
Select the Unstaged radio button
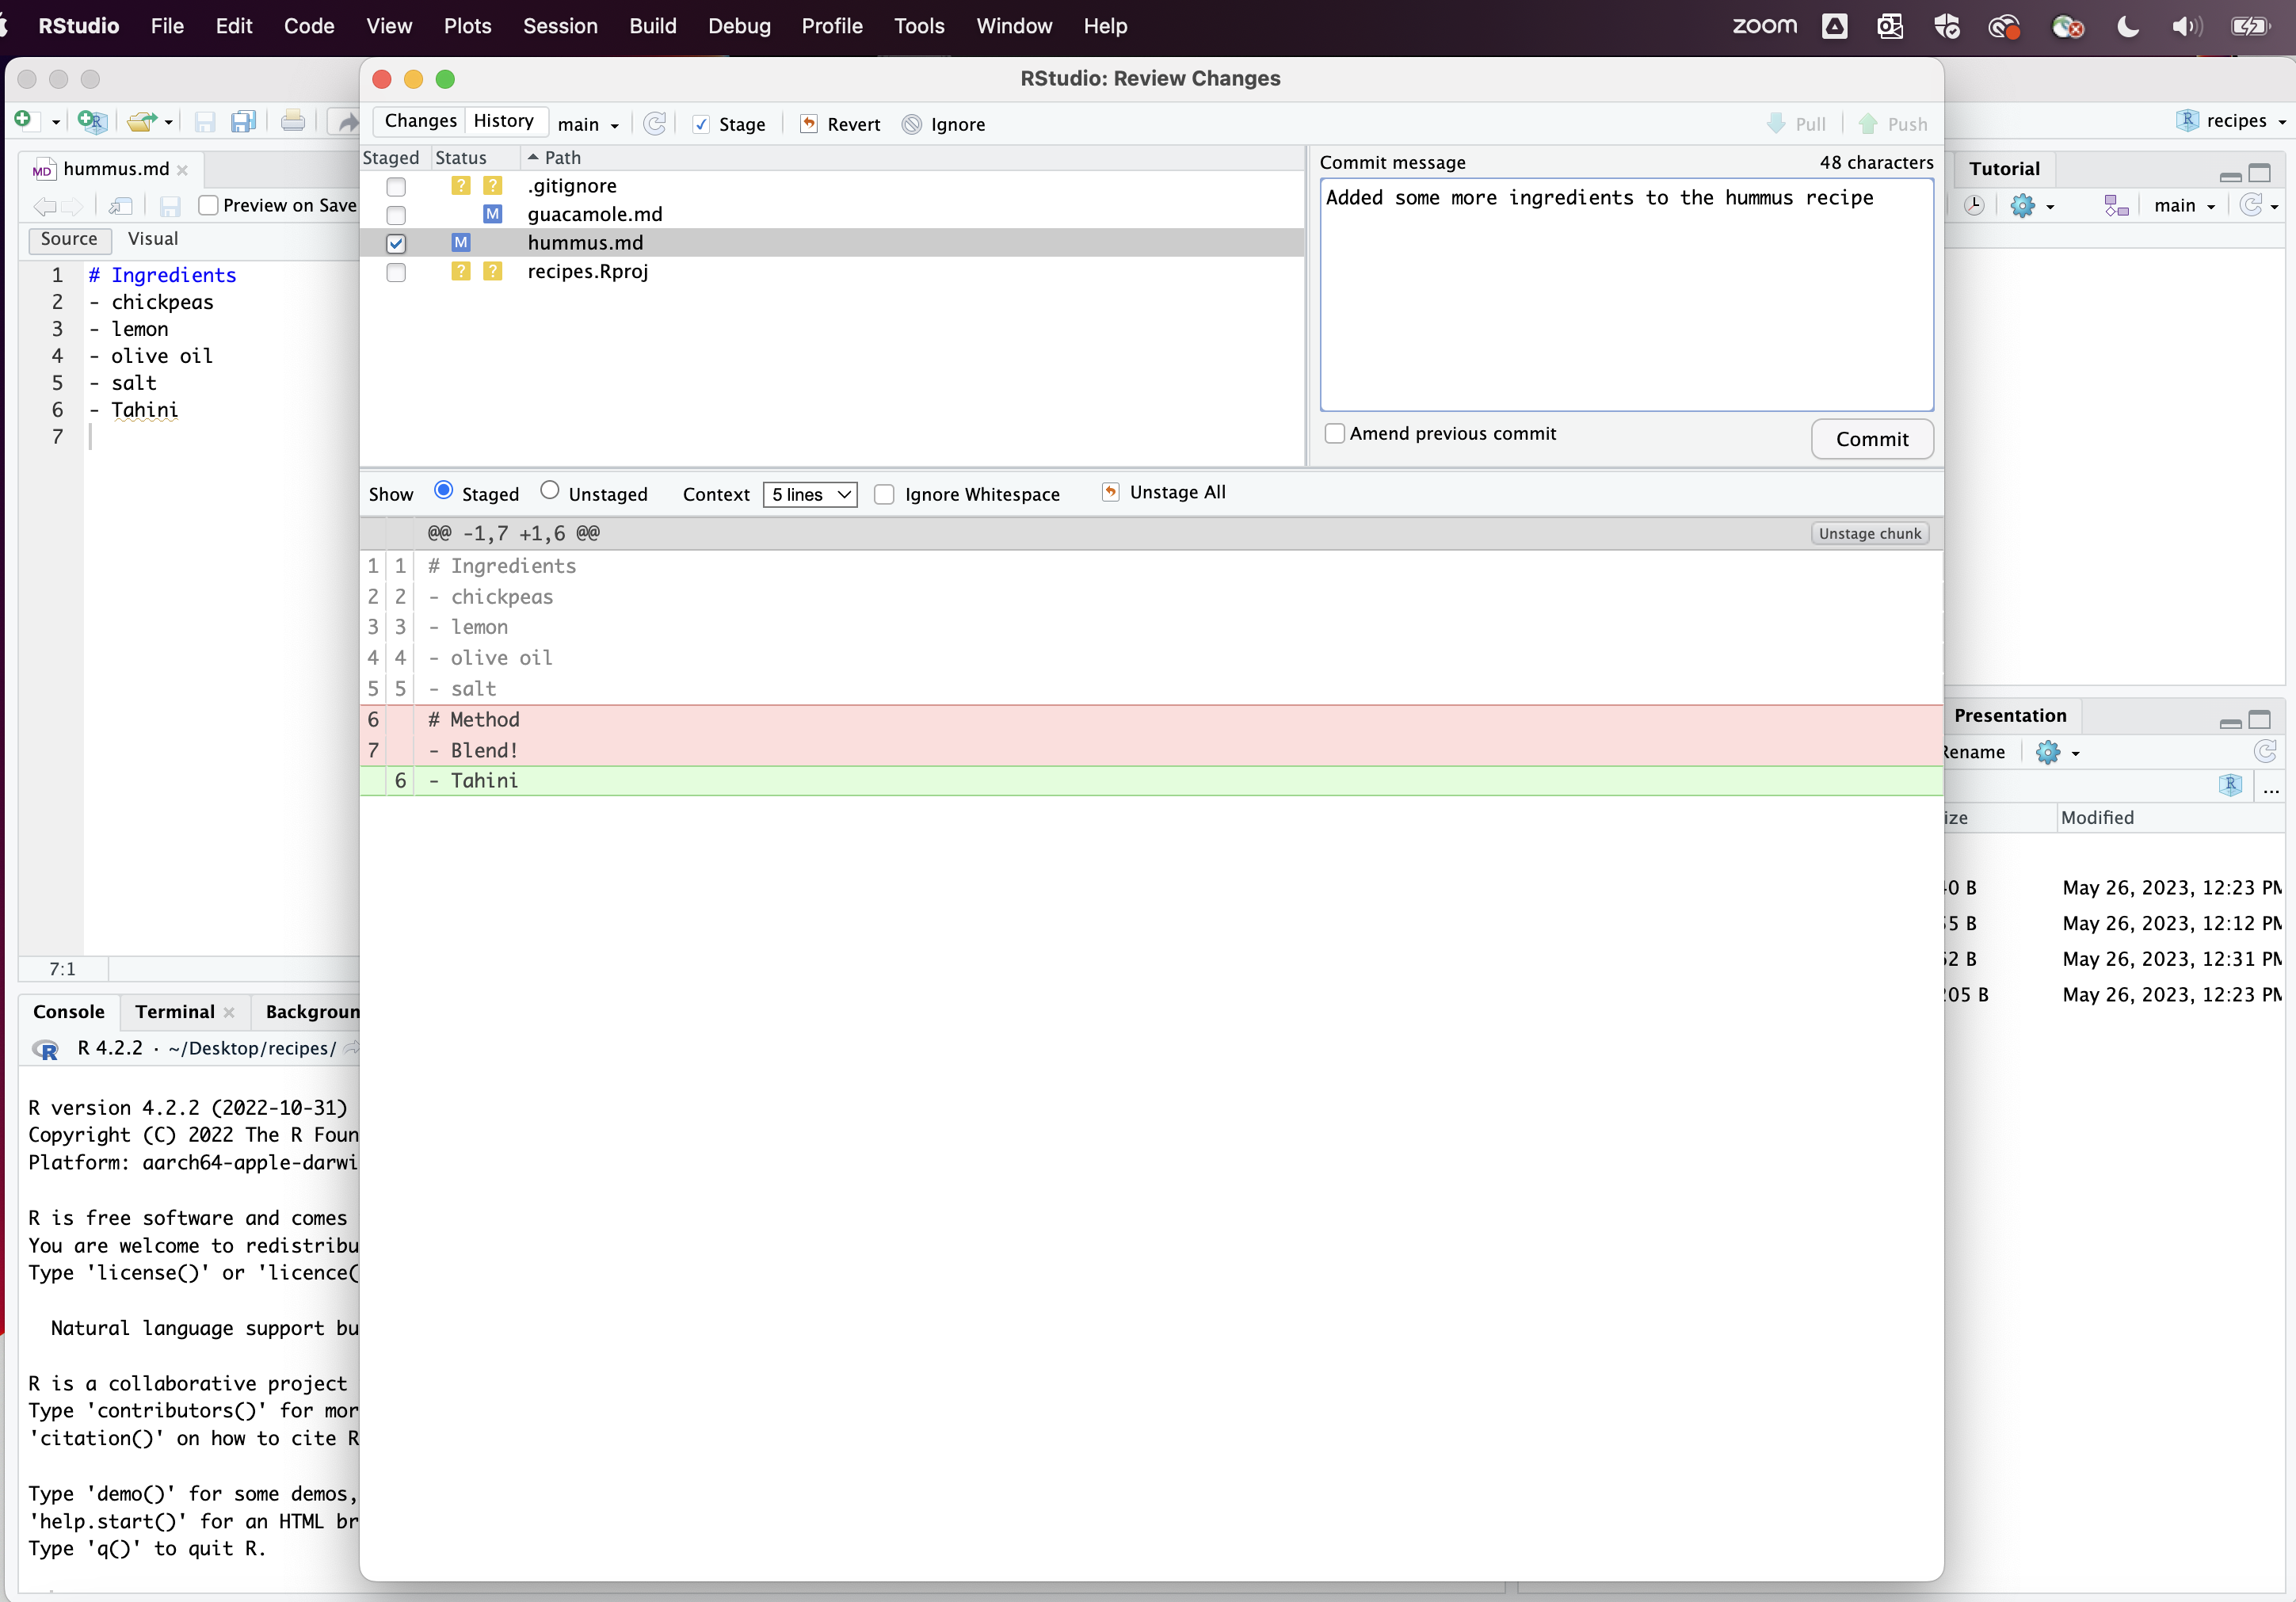(553, 490)
